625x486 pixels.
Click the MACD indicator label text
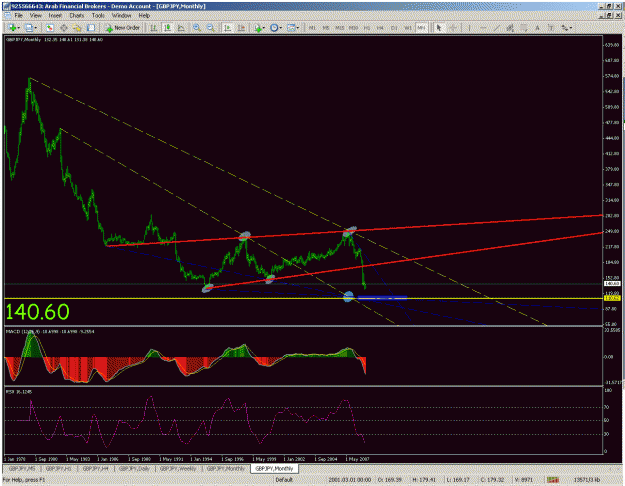[50, 331]
